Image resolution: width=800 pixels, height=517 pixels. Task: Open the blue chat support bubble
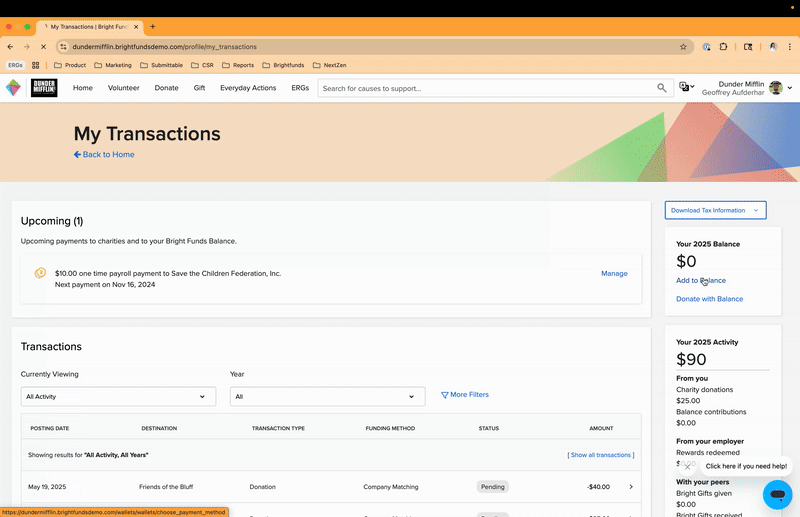[x=777, y=494]
